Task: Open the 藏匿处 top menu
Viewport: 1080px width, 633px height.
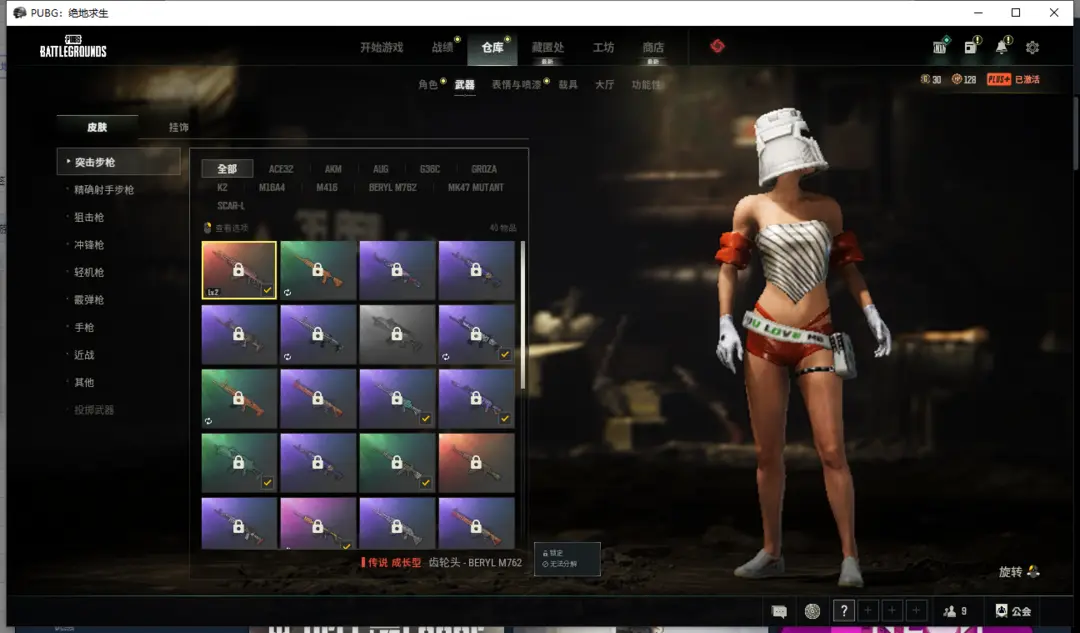Action: [548, 47]
